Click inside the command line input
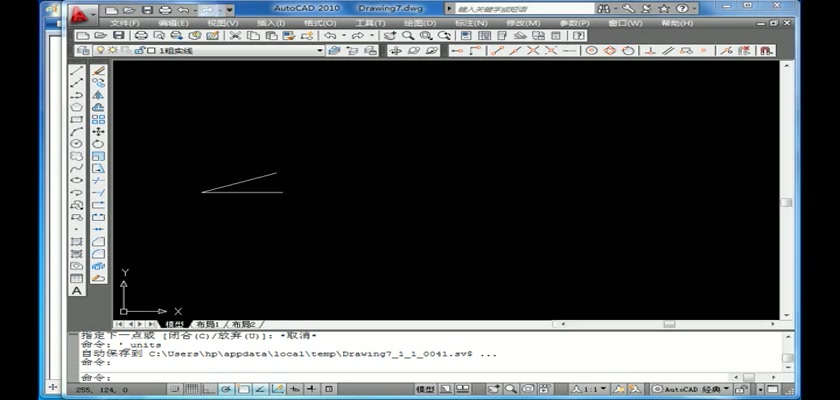The image size is (840, 400). [x=404, y=378]
